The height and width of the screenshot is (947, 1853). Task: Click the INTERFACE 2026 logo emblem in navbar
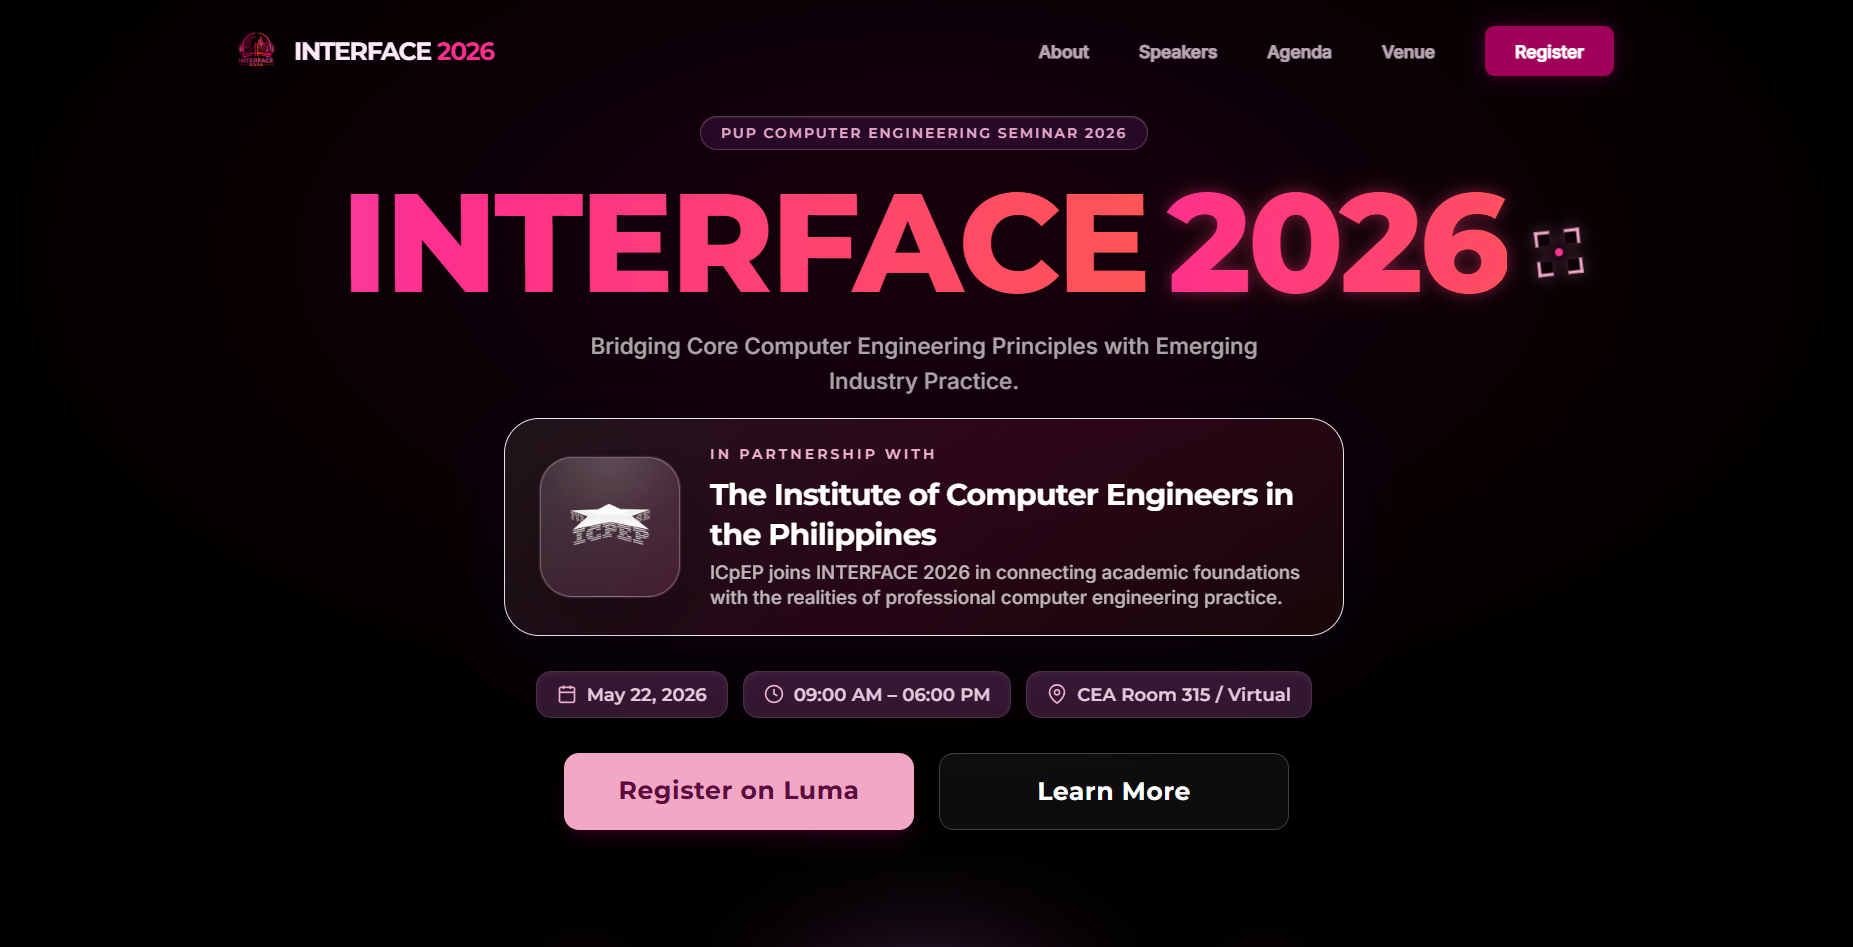point(256,50)
